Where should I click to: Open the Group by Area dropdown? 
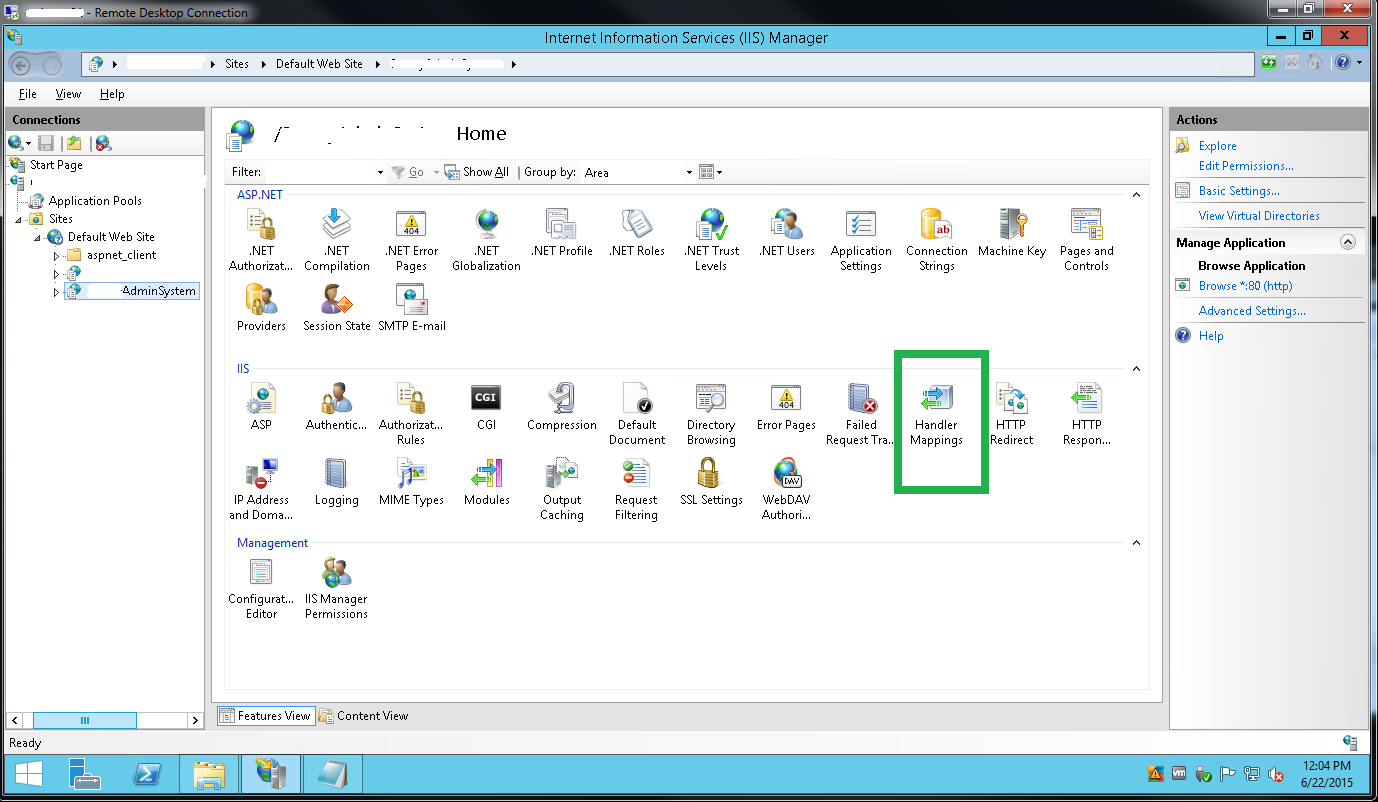[x=687, y=171]
